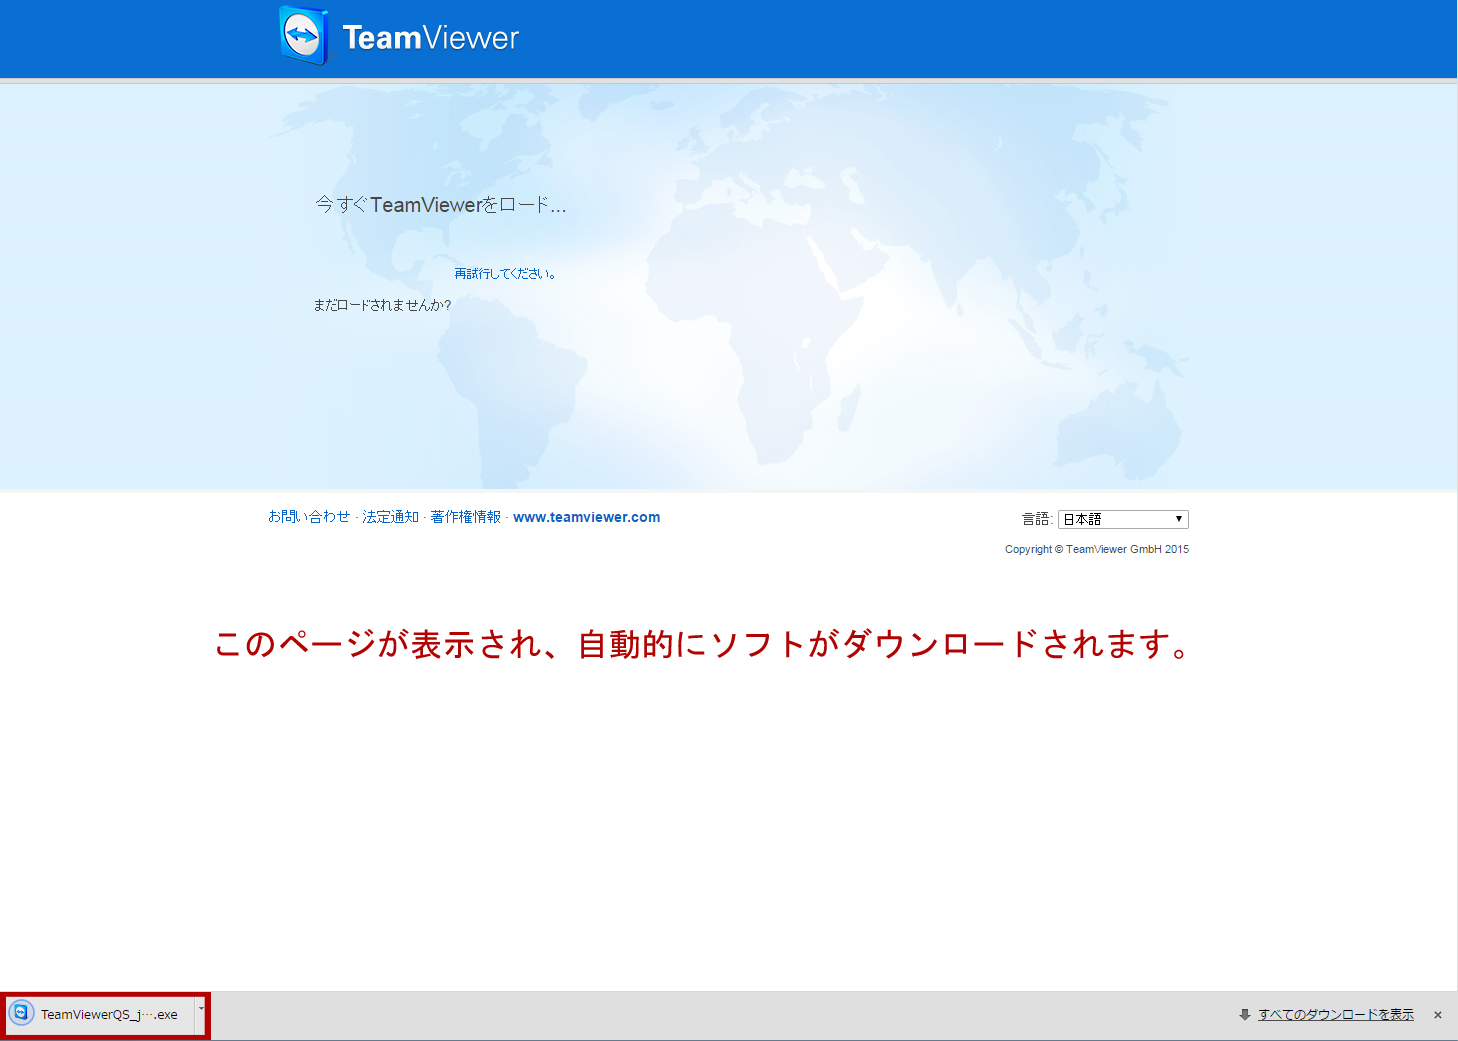Click すべてのダウンロードを表示 link
The height and width of the screenshot is (1041, 1458).
click(1336, 1014)
